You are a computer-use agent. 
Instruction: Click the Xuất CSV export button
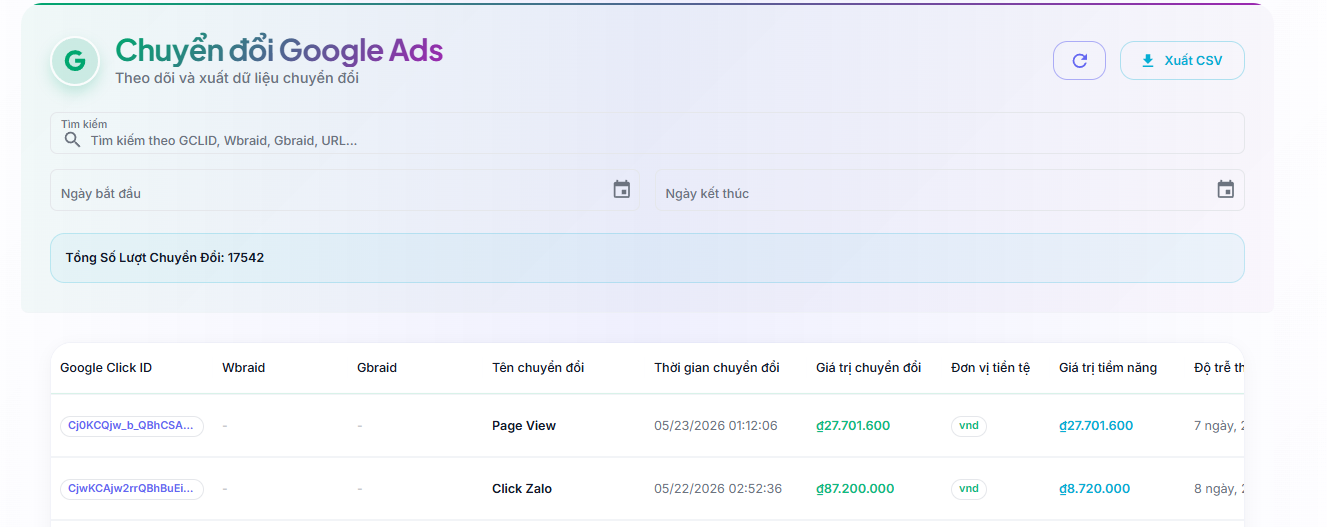(1182, 60)
